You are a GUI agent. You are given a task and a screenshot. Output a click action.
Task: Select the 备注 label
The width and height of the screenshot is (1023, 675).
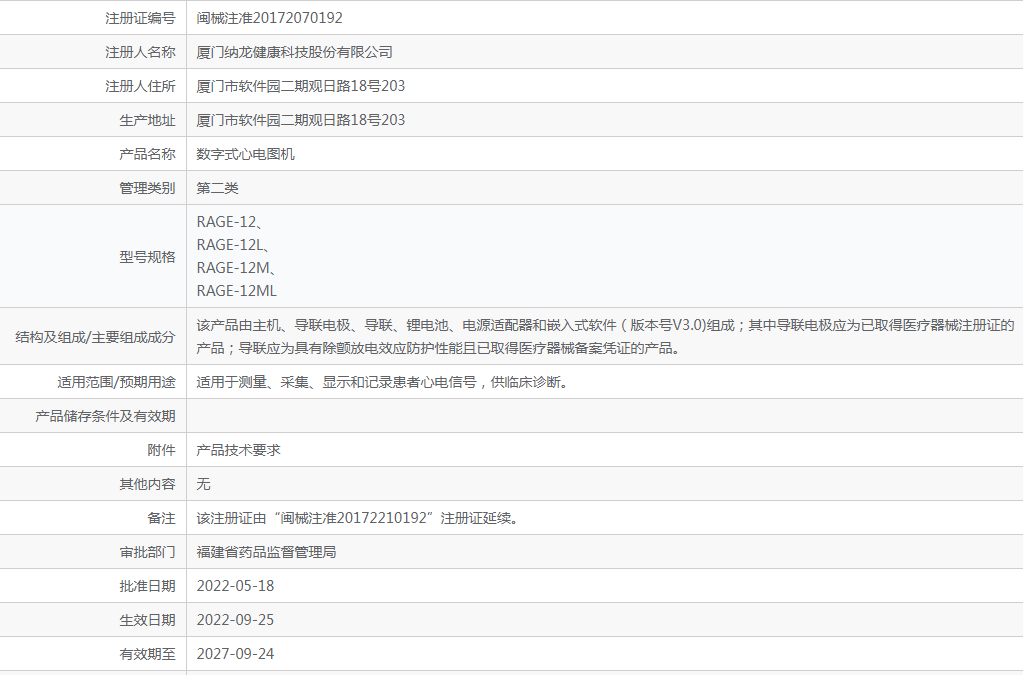tap(161, 518)
